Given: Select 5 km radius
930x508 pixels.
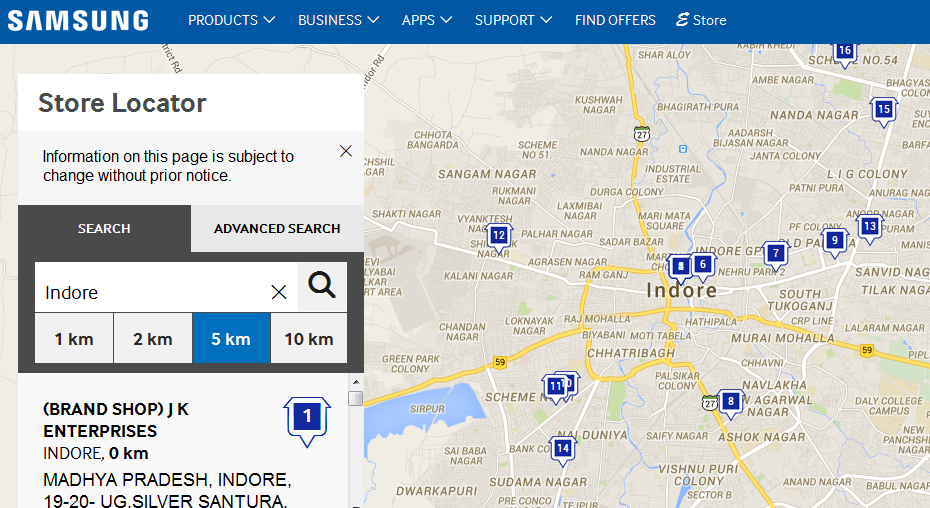Looking at the screenshot, I should coord(231,339).
